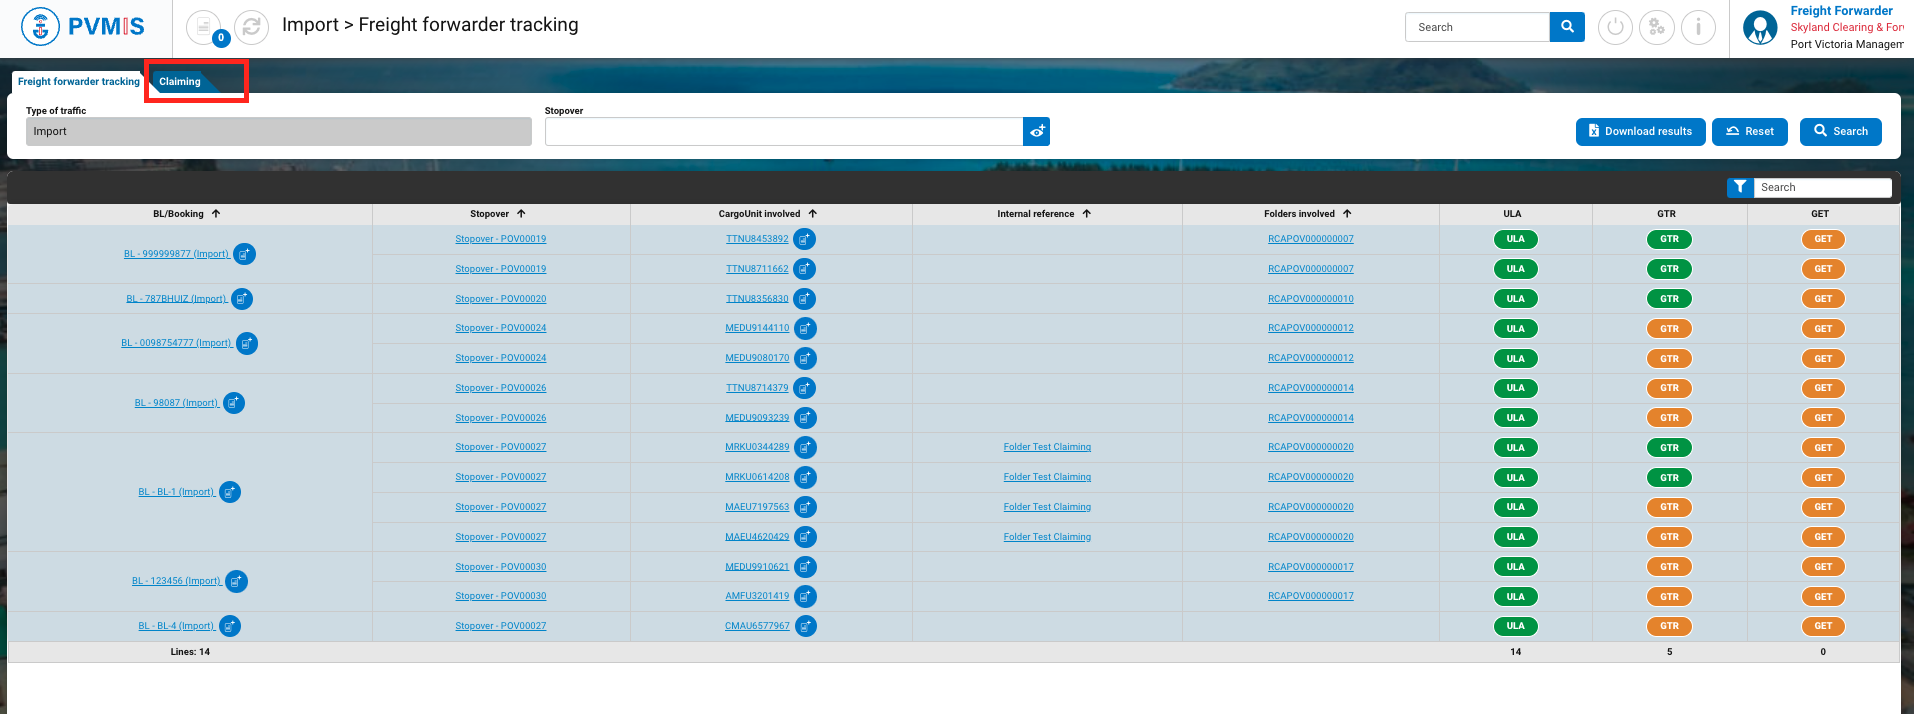Screen dimensions: 1914x714
Task: Open the RCAPOV000000010 folder link
Action: tap(1310, 299)
